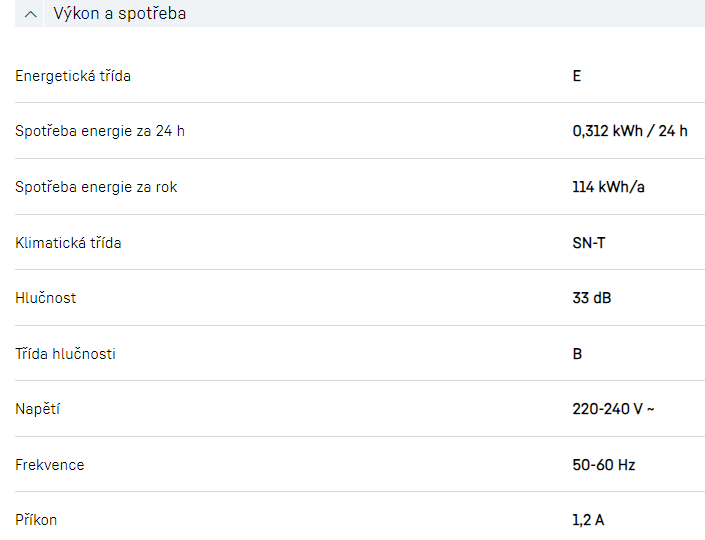Select the Energetická třída label
705x540 pixels.
[x=73, y=76]
